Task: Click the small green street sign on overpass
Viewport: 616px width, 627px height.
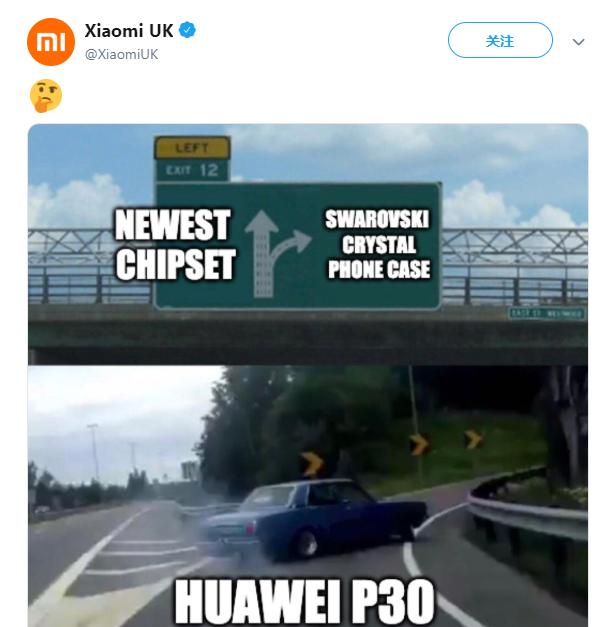Action: (546, 314)
